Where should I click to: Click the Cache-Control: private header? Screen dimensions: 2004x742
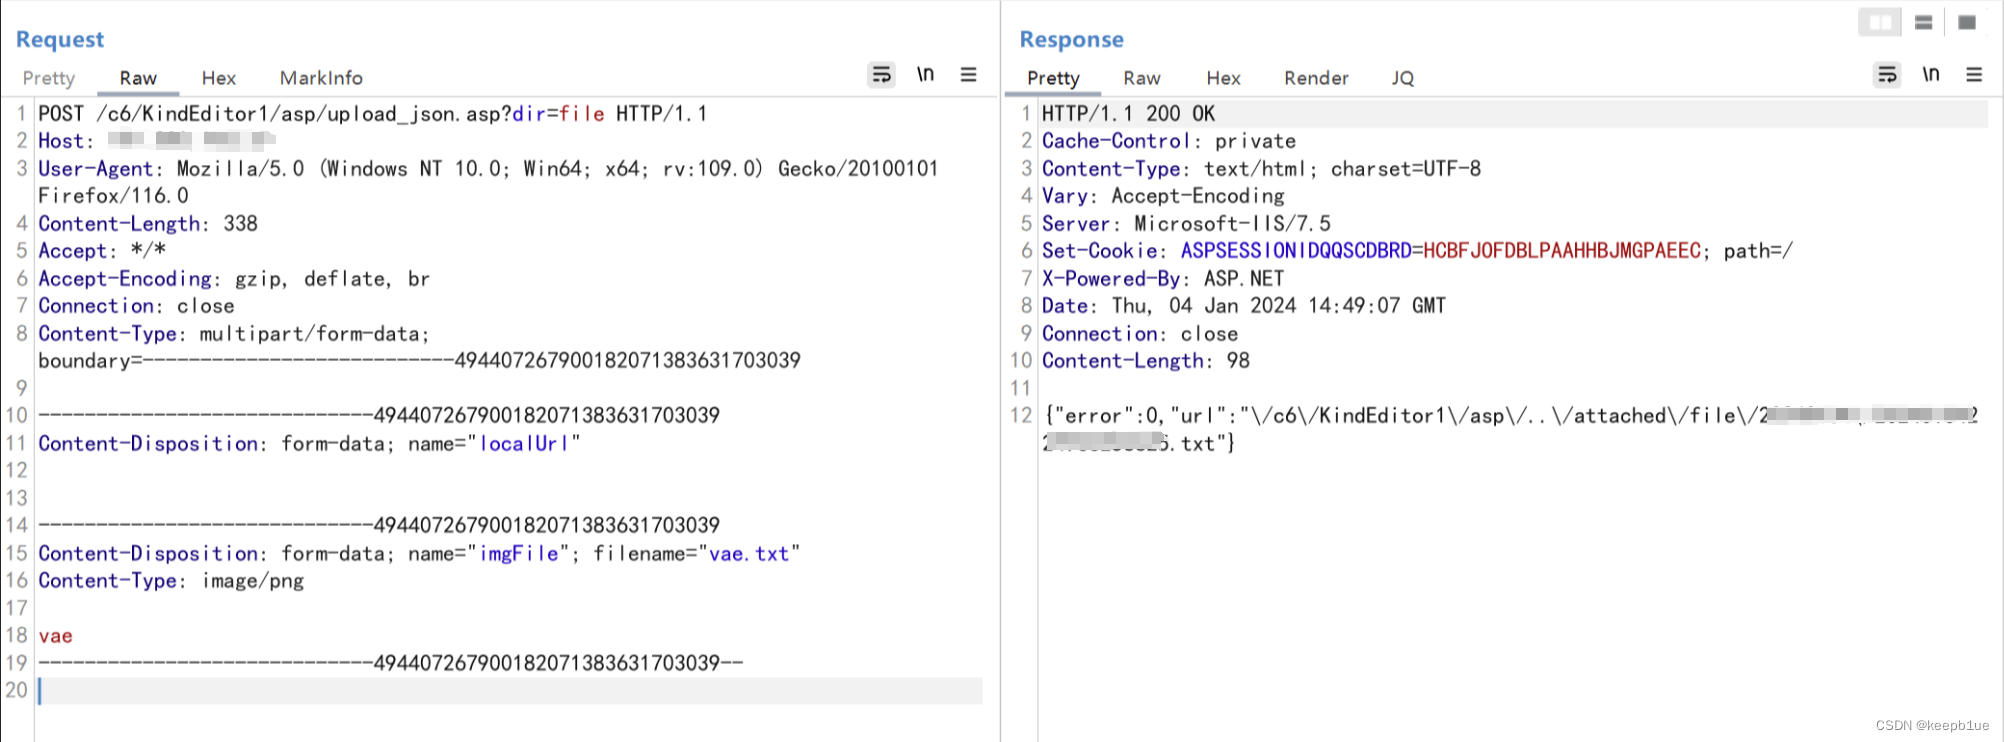click(1169, 141)
